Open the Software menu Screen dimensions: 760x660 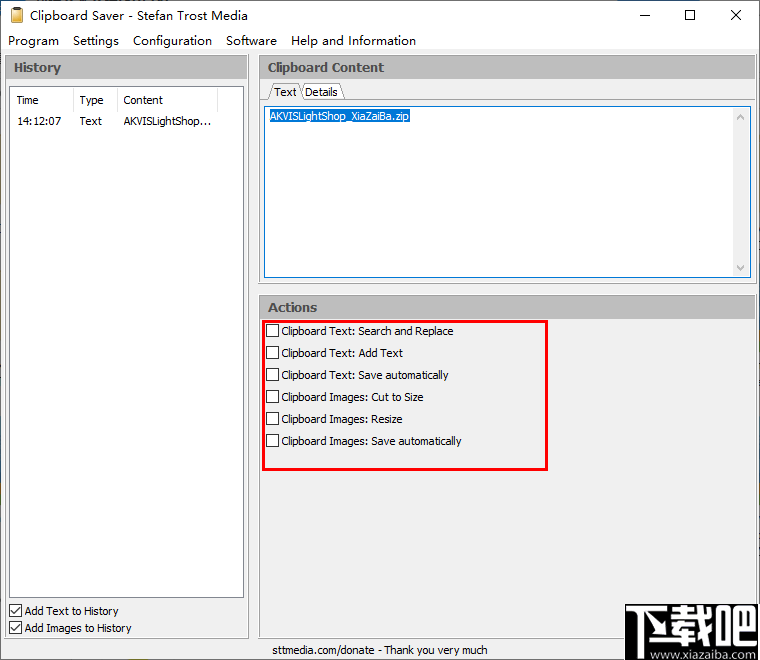click(251, 41)
